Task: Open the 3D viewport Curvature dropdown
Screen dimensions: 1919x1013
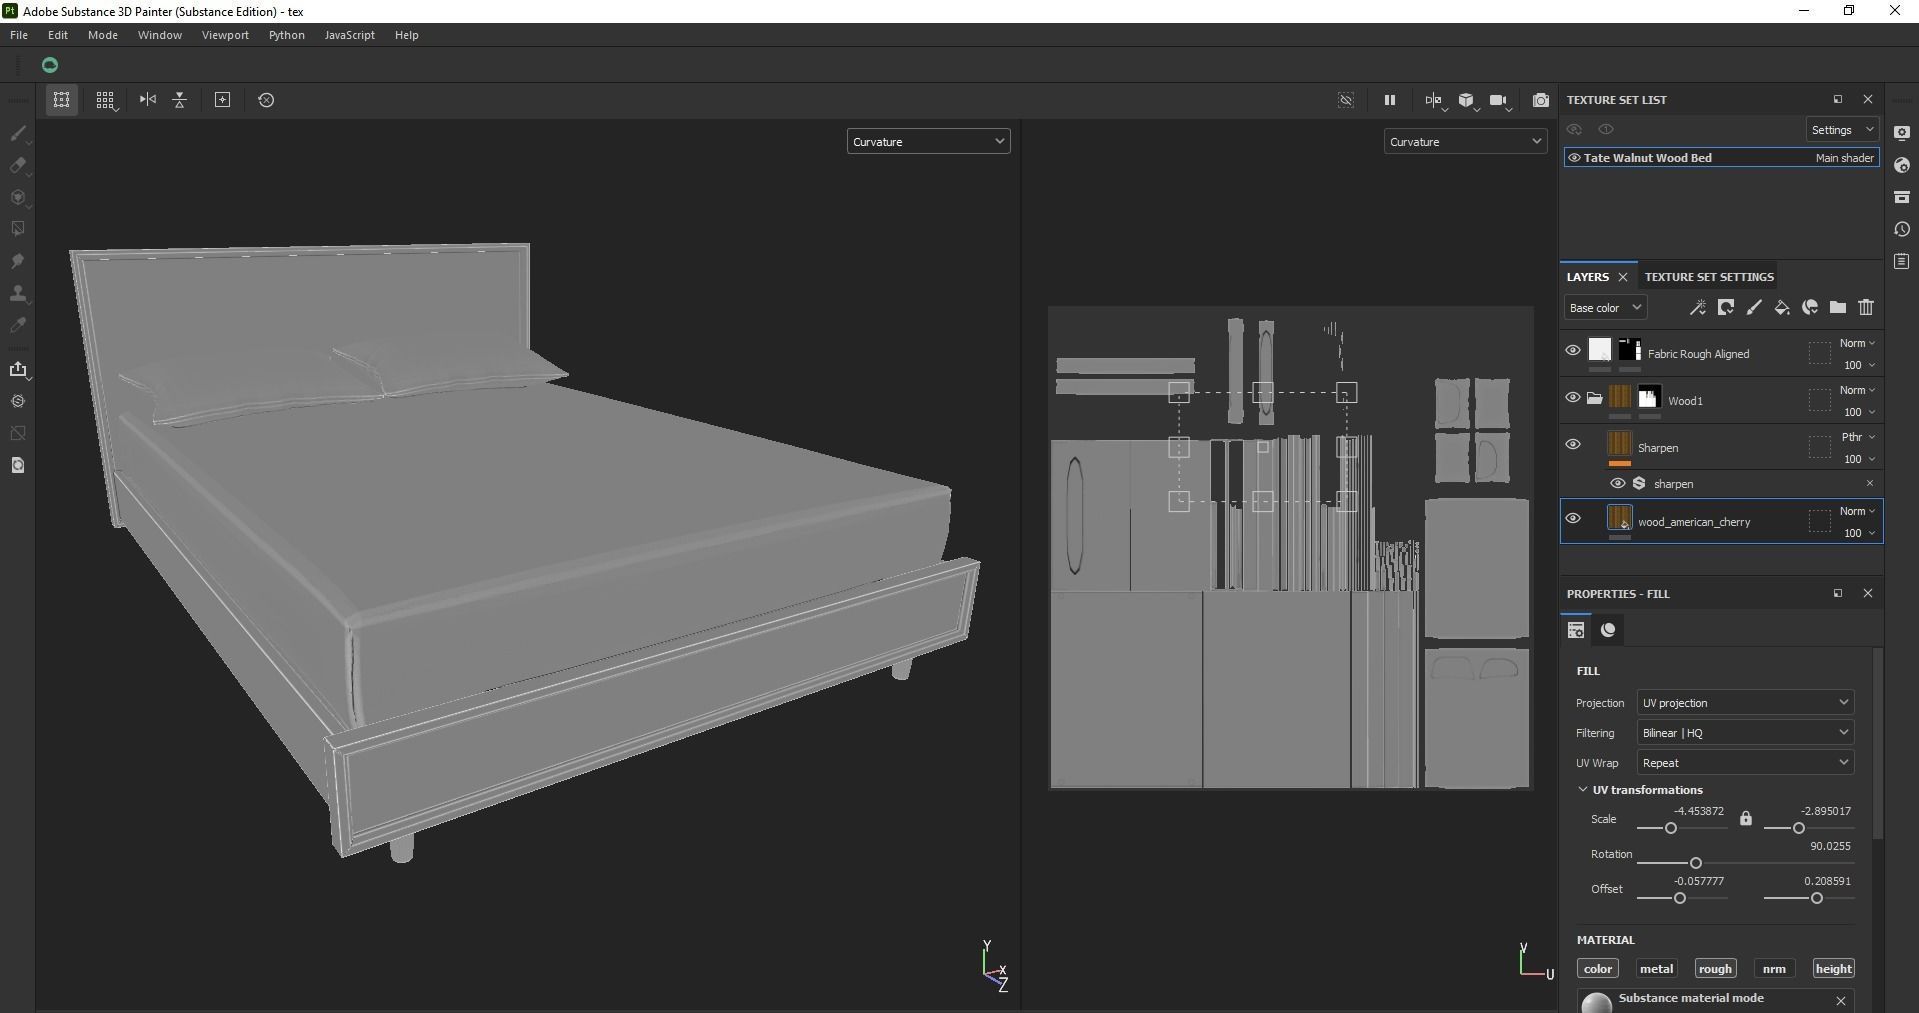Action: [928, 142]
